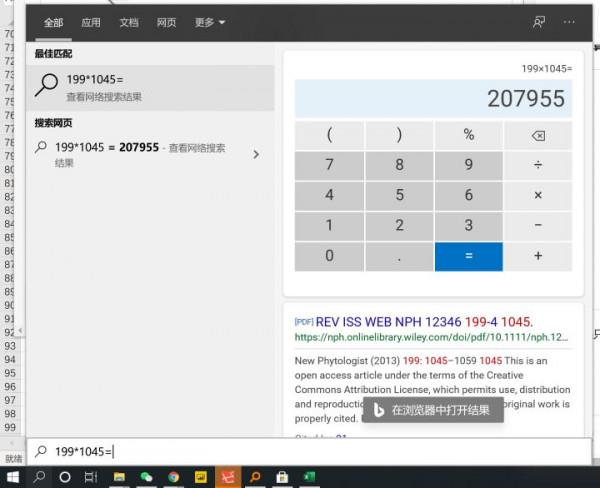This screenshot has height=488, width=600.
Task: Open the 应用 search tab
Action: click(x=91, y=23)
